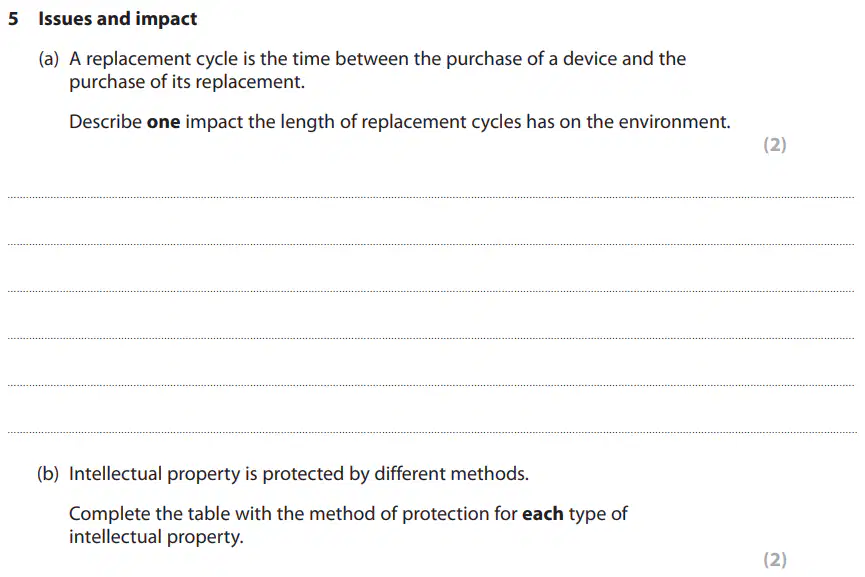Click the sixth dotted answer line
Image resolution: width=865 pixels, height=577 pixels.
(x=431, y=432)
